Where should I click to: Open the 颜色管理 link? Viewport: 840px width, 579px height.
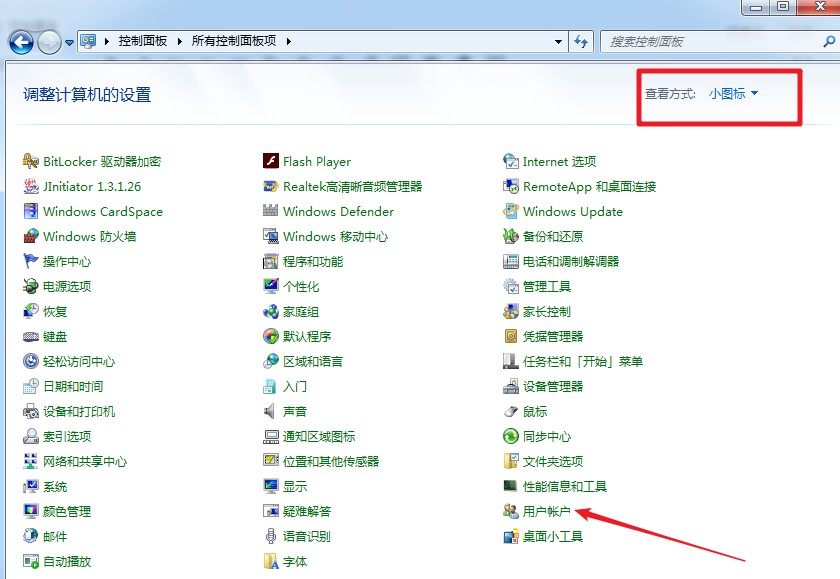click(x=67, y=511)
